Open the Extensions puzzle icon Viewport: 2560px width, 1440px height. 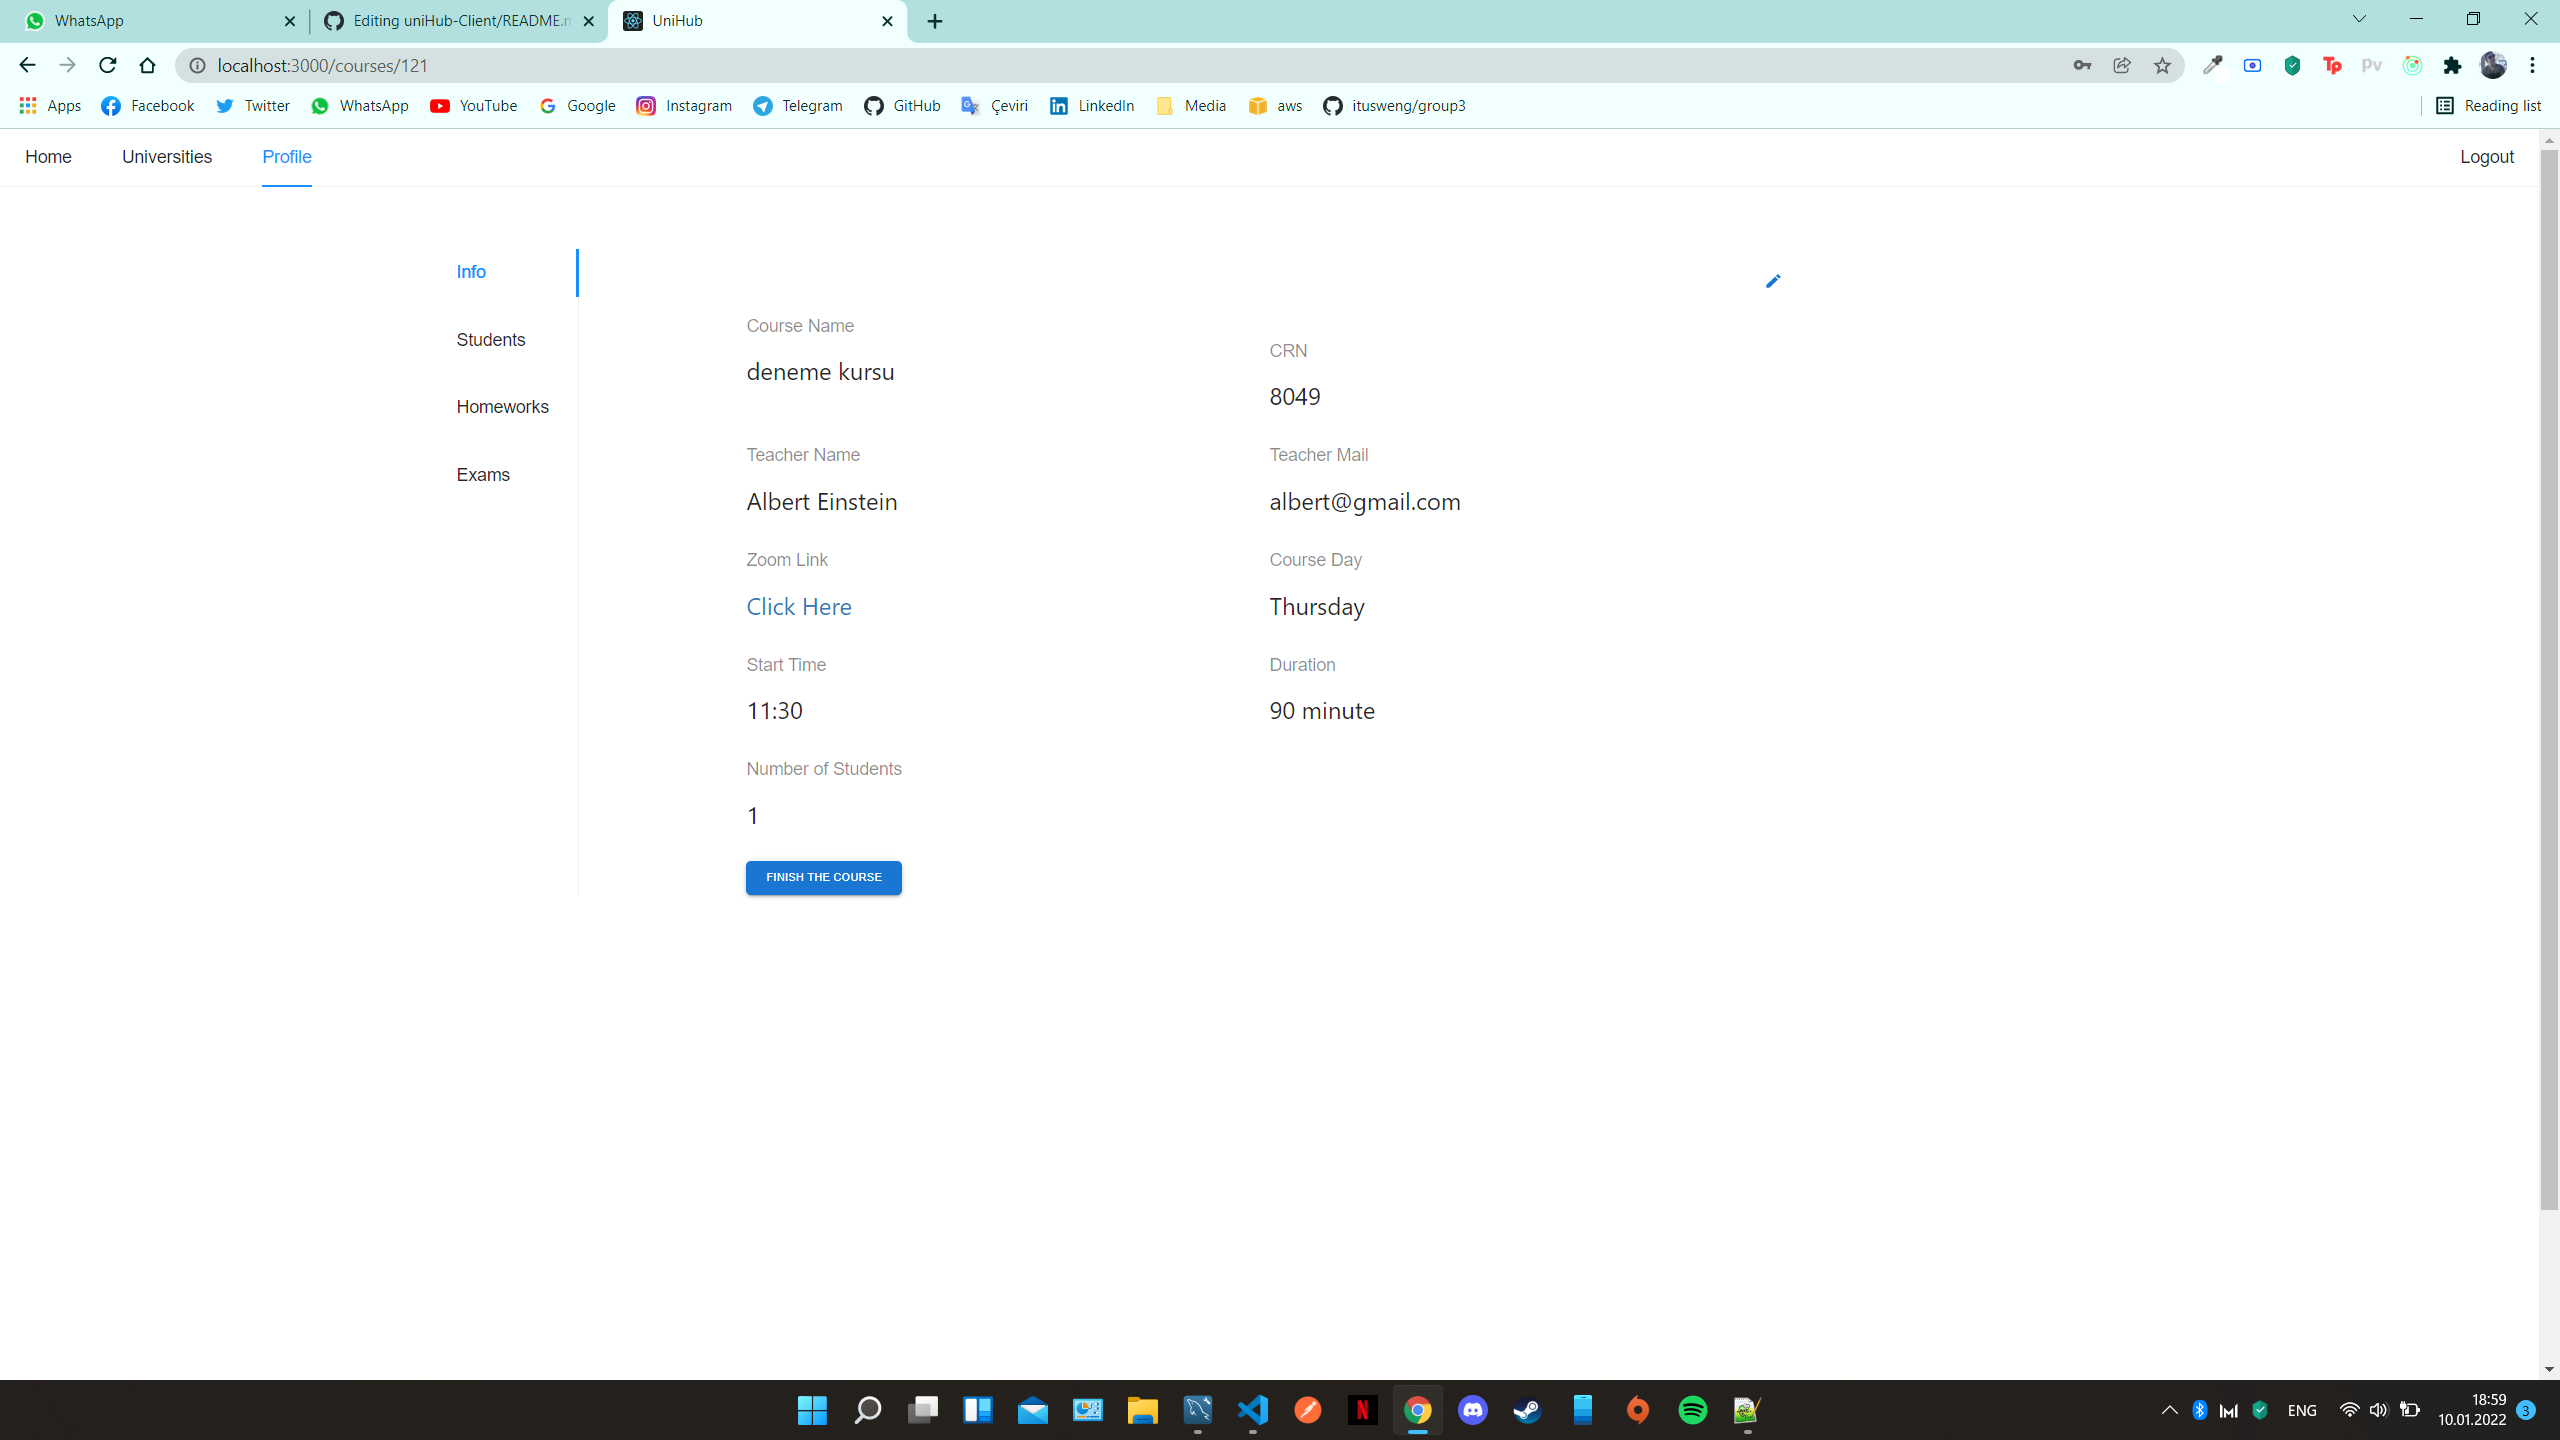[x=2452, y=65]
